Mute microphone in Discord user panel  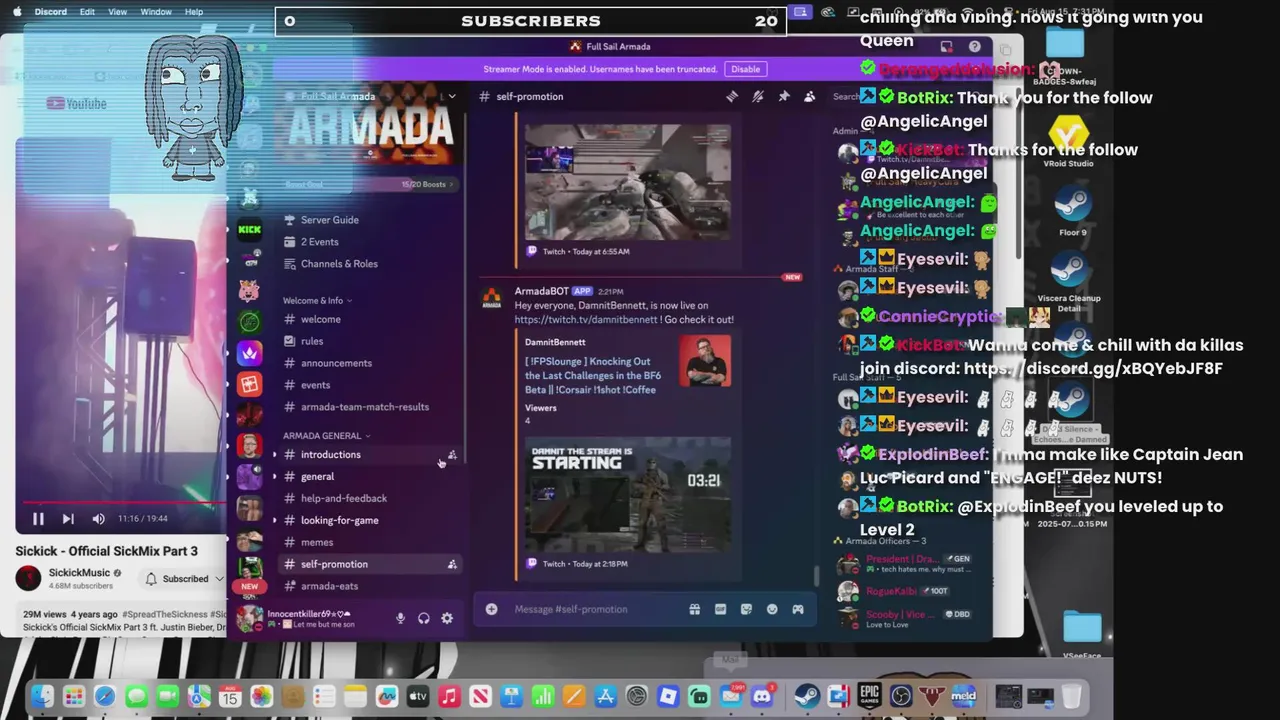coord(400,618)
